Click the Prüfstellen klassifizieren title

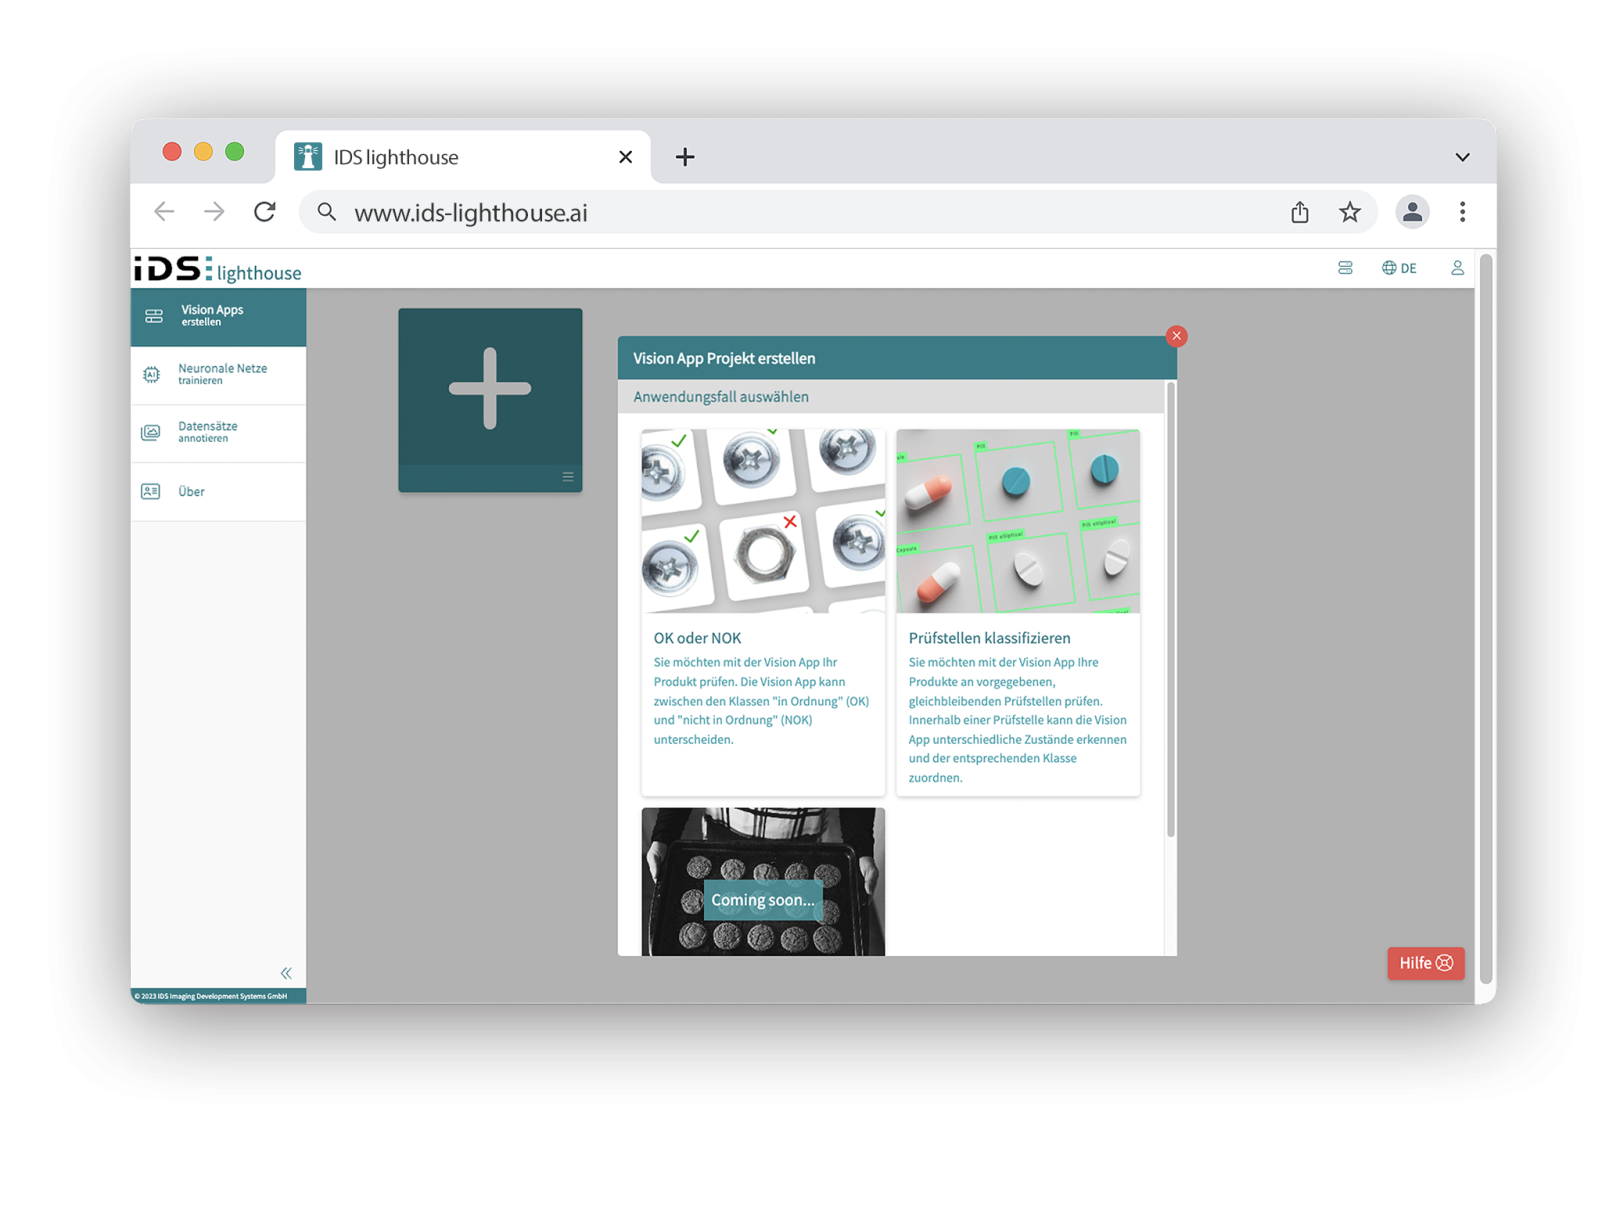coord(989,638)
